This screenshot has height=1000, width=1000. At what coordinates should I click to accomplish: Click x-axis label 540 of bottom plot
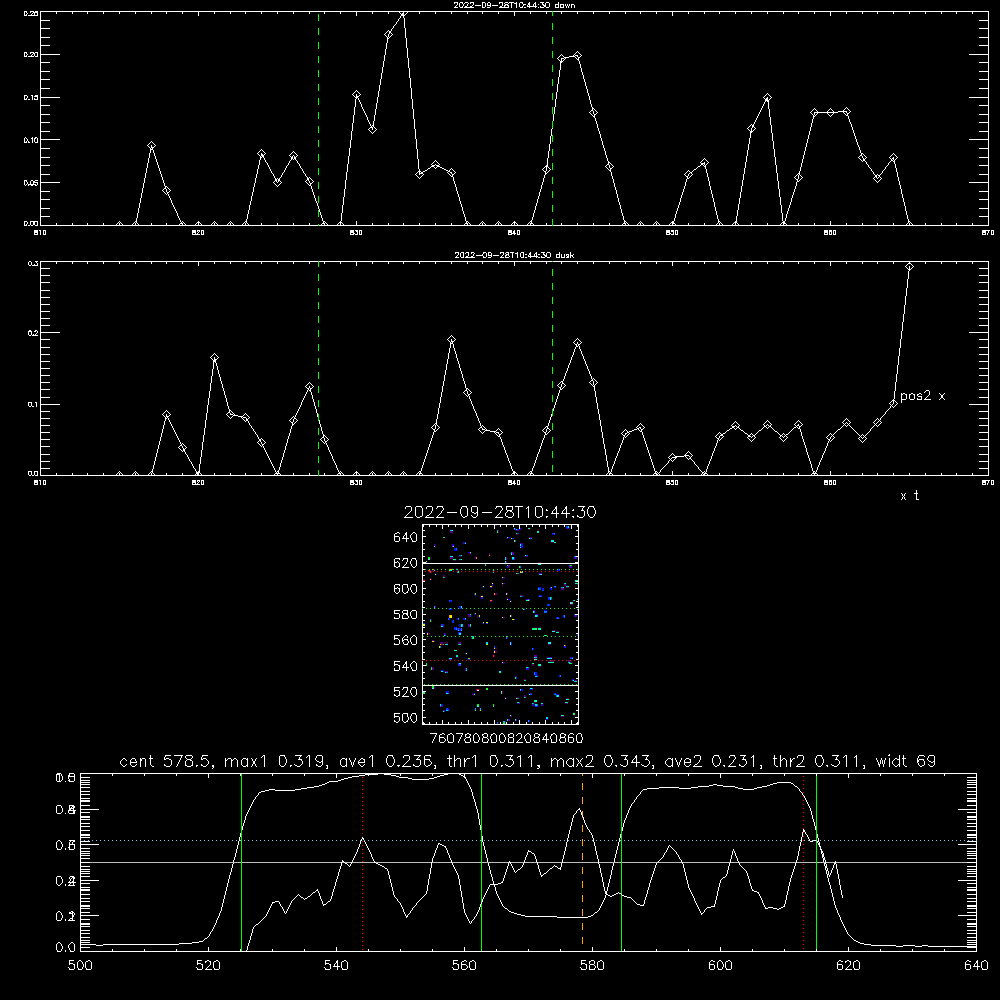pos(336,966)
